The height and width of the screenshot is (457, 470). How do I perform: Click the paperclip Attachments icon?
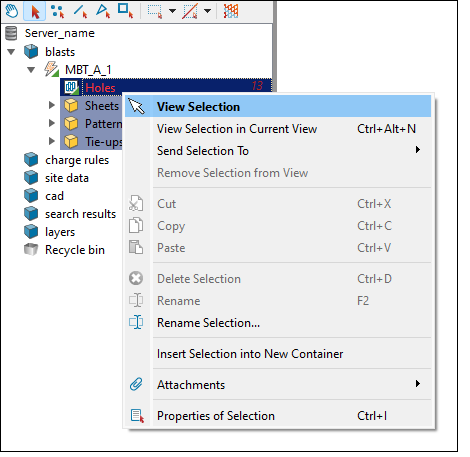tap(136, 385)
